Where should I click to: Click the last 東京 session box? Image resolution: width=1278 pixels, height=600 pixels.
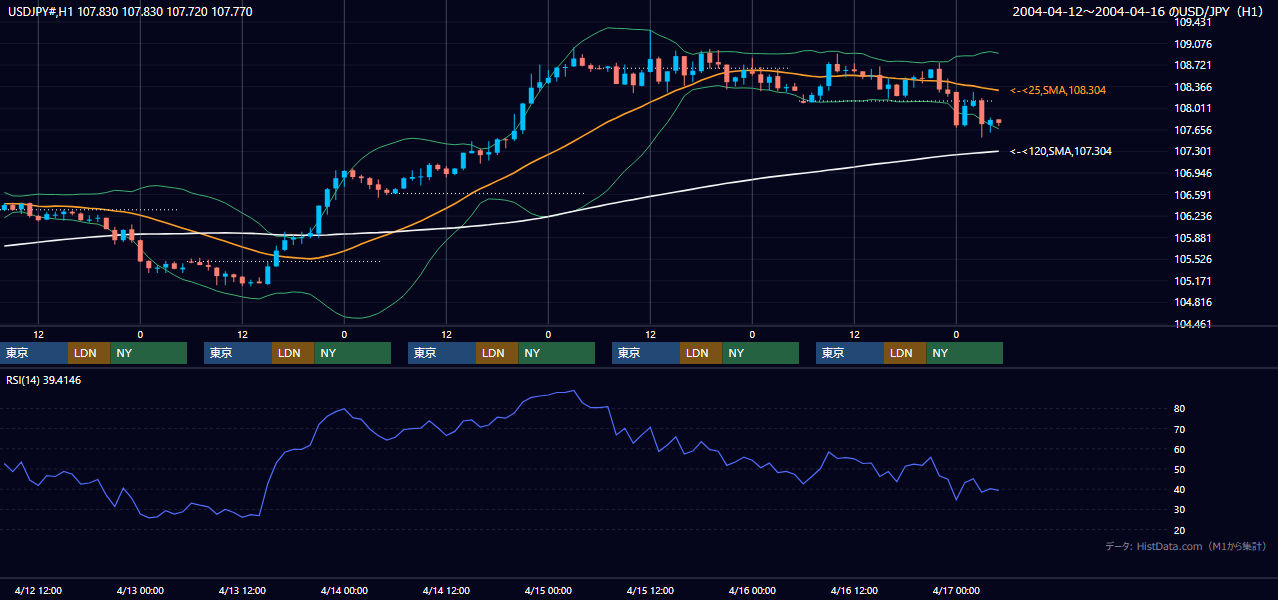(x=850, y=353)
